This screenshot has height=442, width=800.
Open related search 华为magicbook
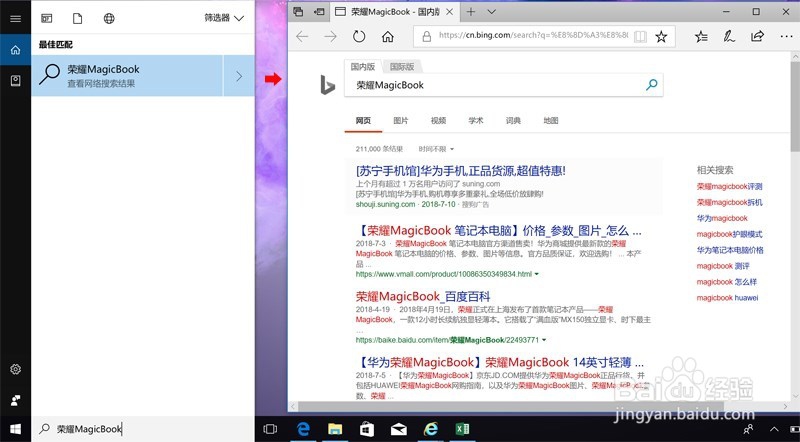722,218
